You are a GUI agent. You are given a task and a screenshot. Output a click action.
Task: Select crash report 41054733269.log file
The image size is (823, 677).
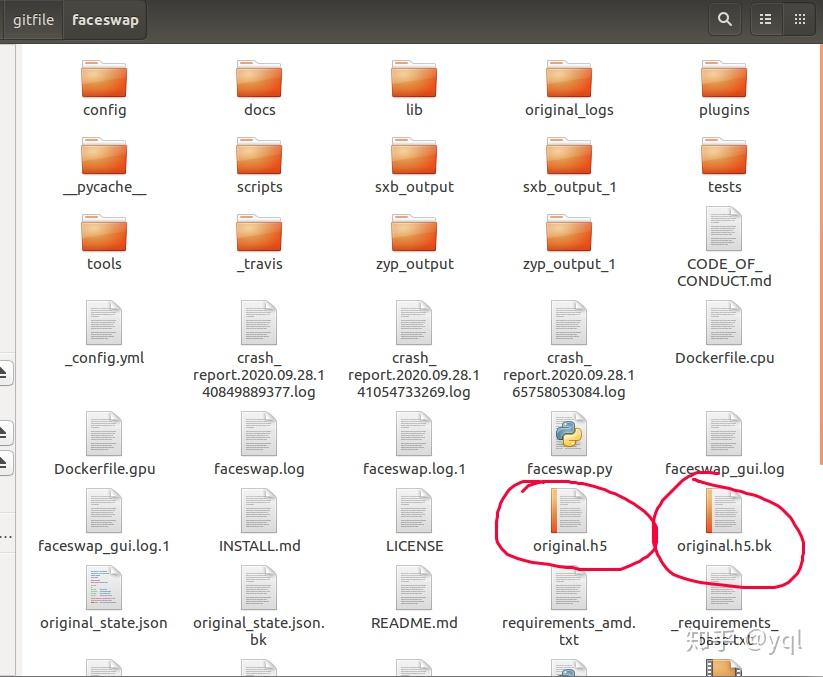(x=414, y=323)
